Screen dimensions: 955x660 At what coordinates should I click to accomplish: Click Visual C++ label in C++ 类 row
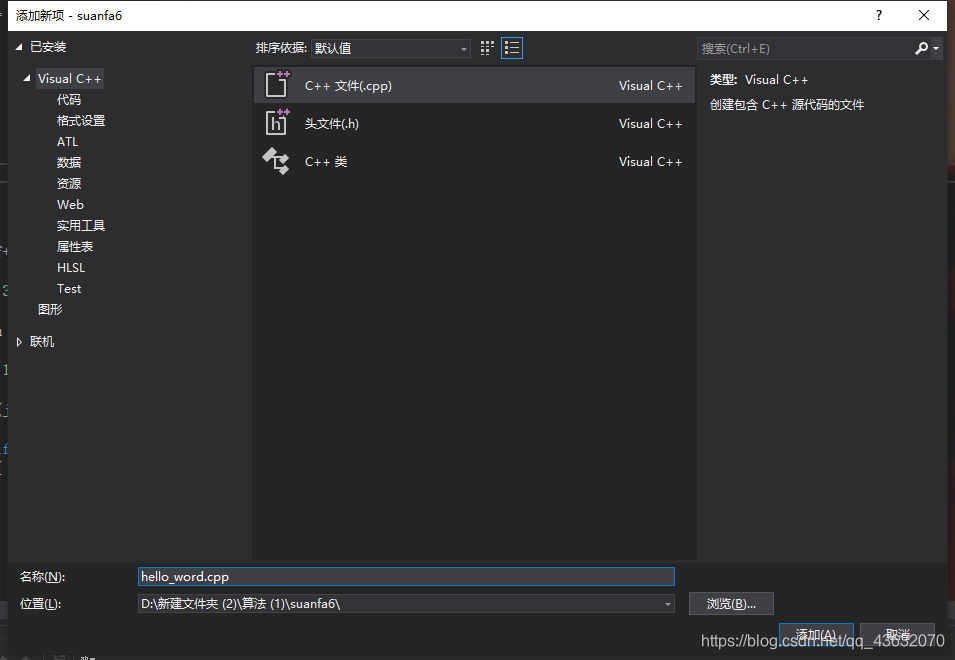[650, 162]
